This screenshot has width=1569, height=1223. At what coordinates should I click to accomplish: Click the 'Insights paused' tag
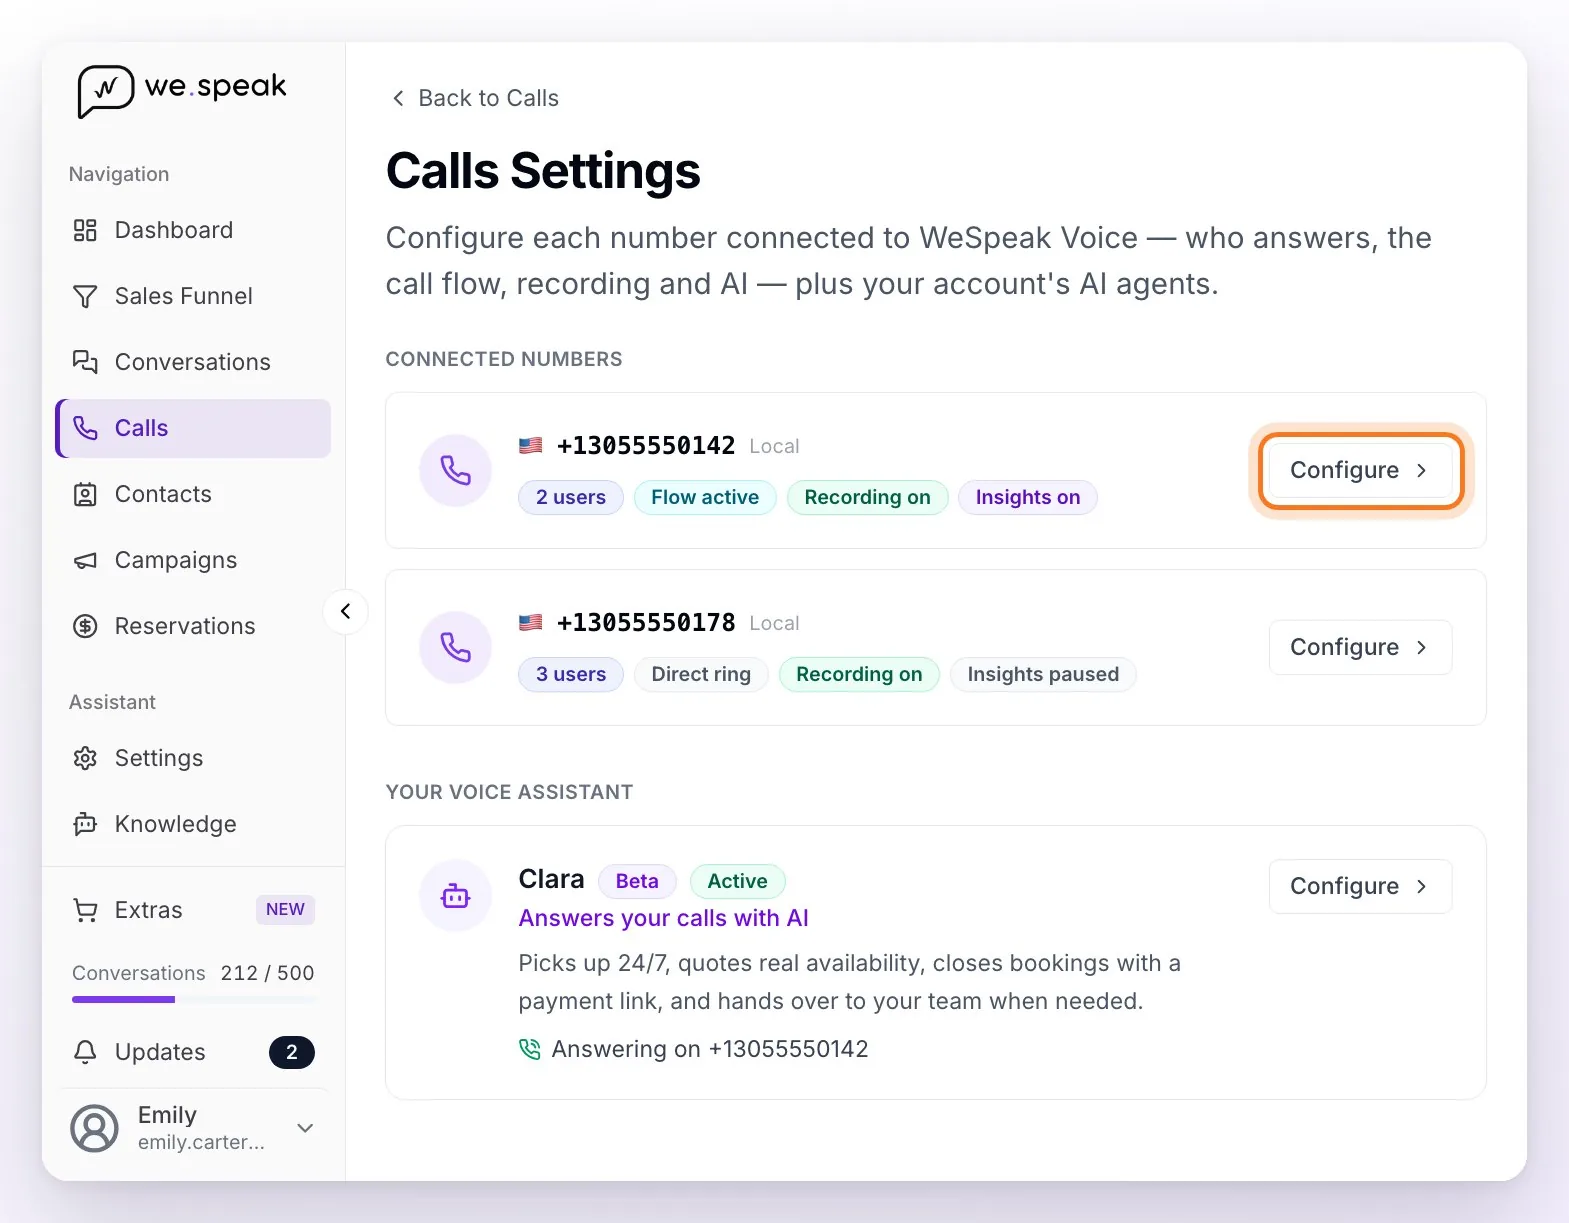click(x=1043, y=674)
